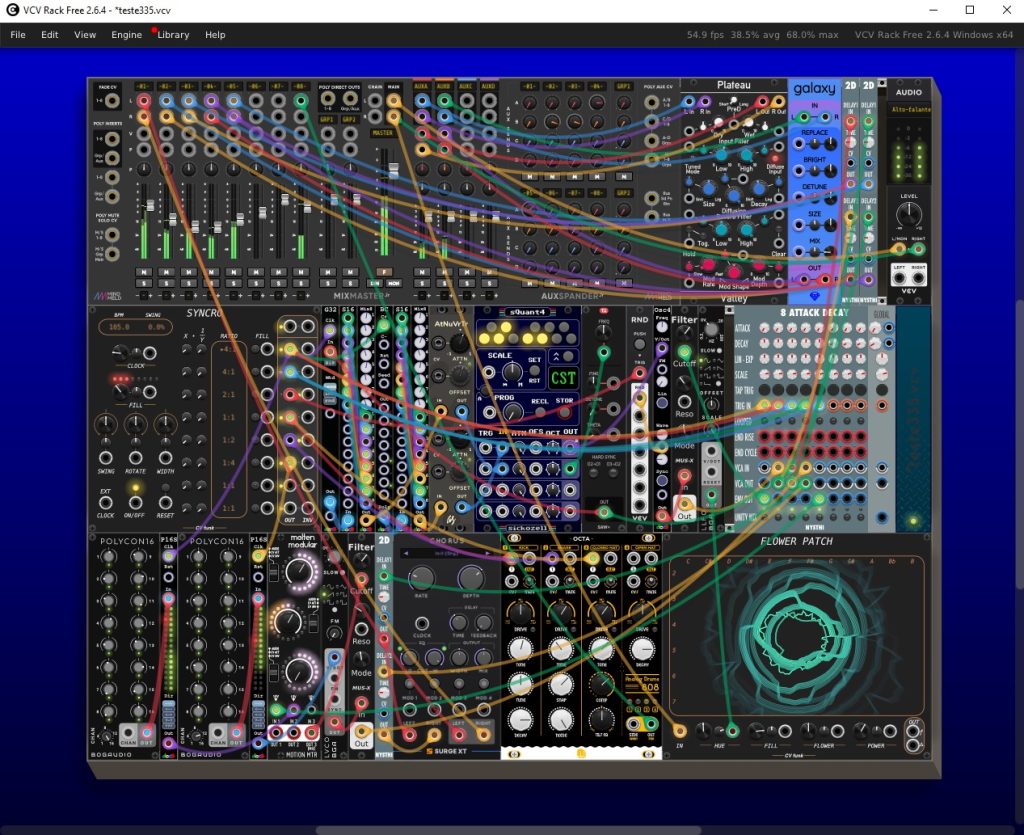
Task: Mute the AUXA return channel
Action: click(x=422, y=272)
